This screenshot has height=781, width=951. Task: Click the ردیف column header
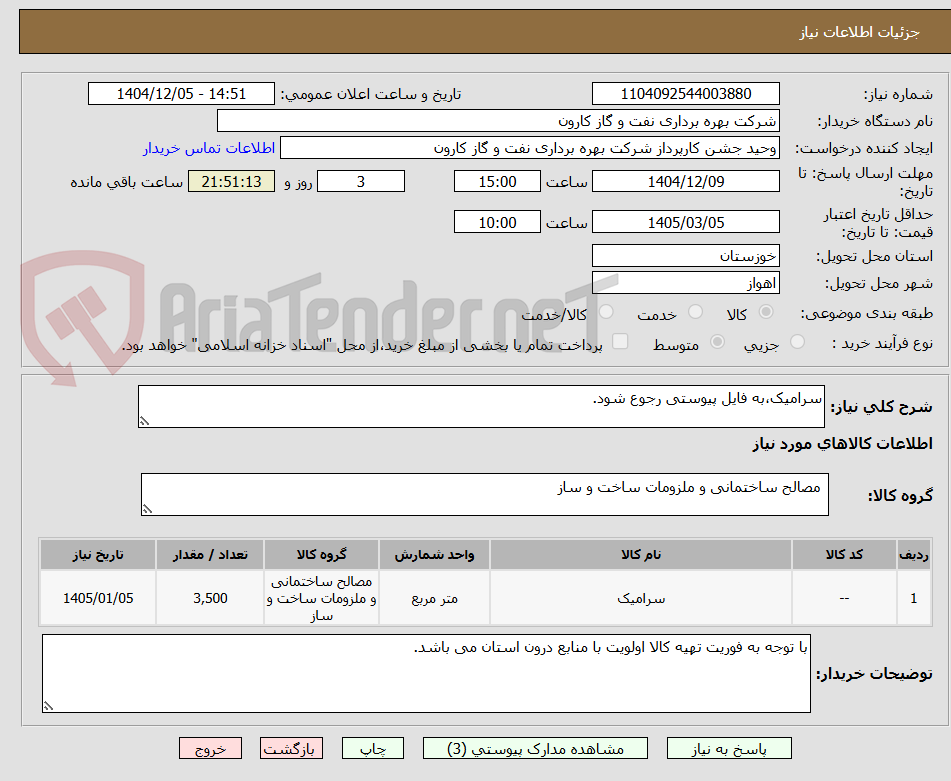click(x=914, y=555)
